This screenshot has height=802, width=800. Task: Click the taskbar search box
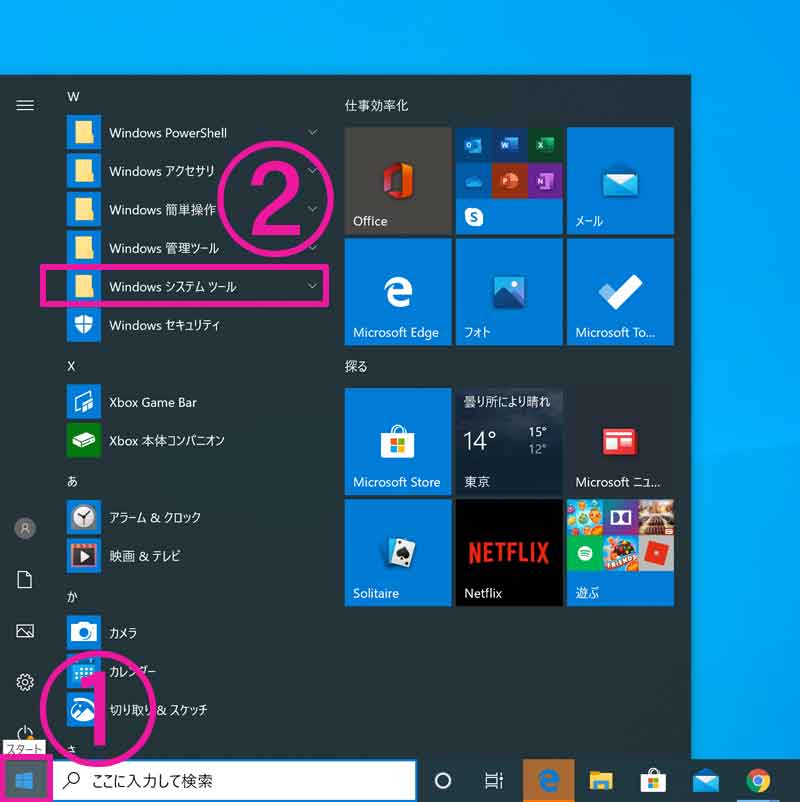(234, 780)
